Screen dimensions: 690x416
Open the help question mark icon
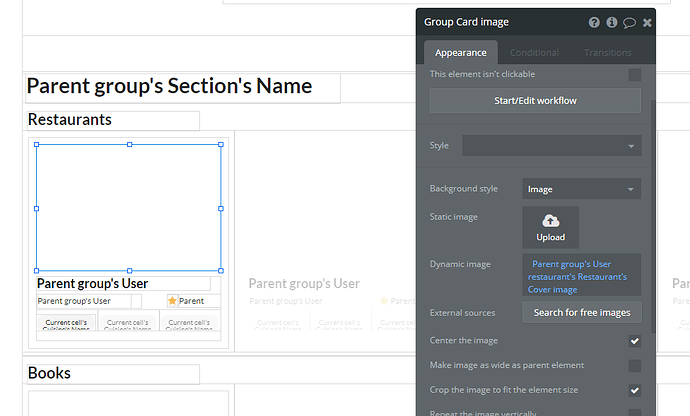click(594, 22)
